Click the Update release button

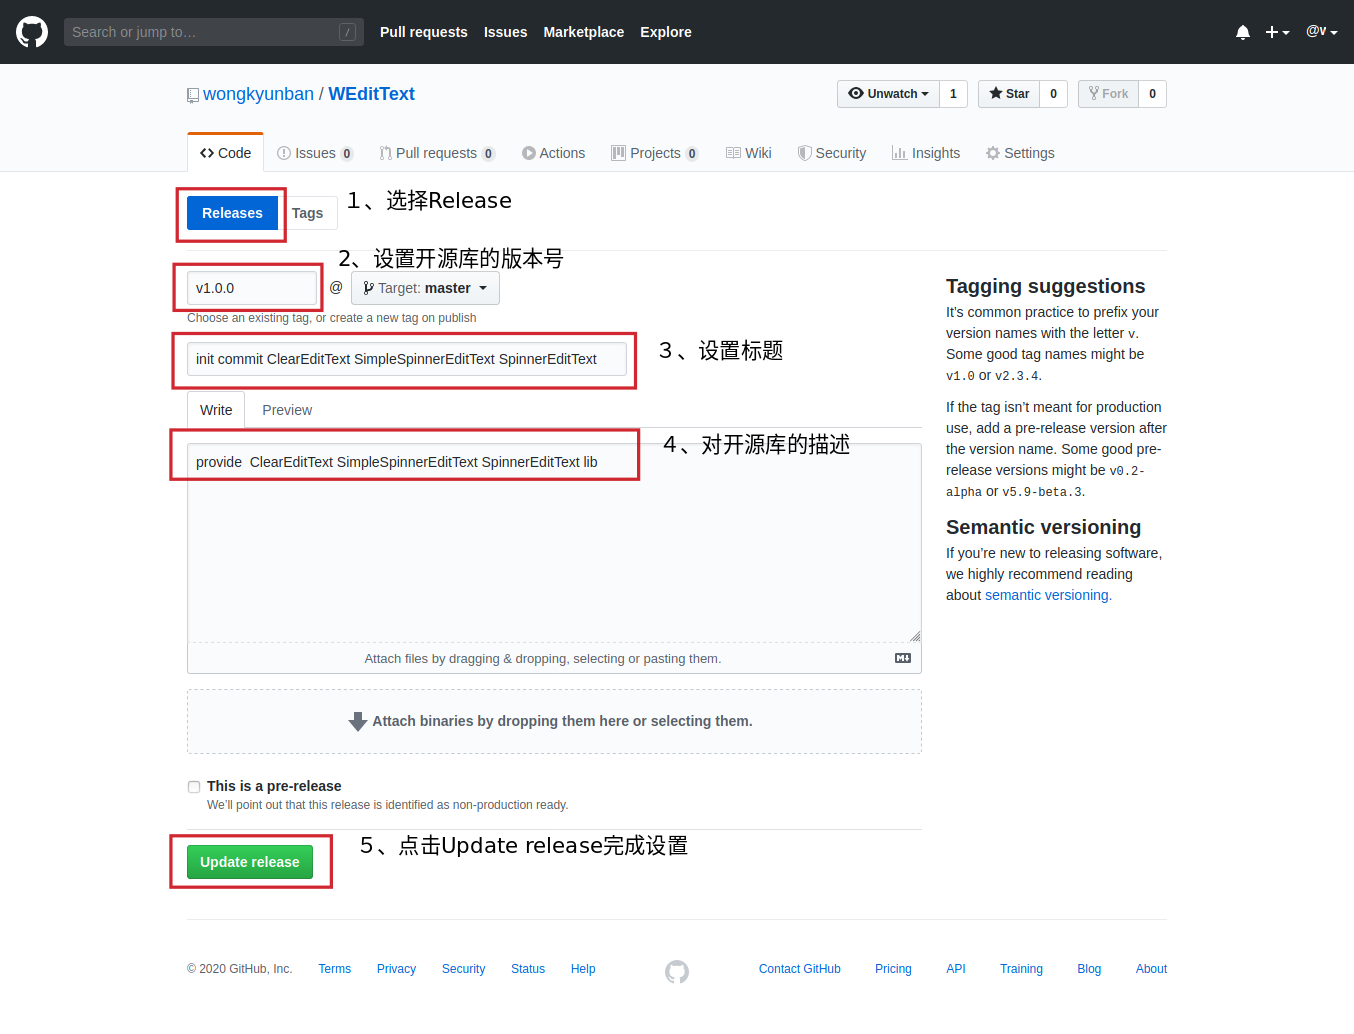click(250, 862)
